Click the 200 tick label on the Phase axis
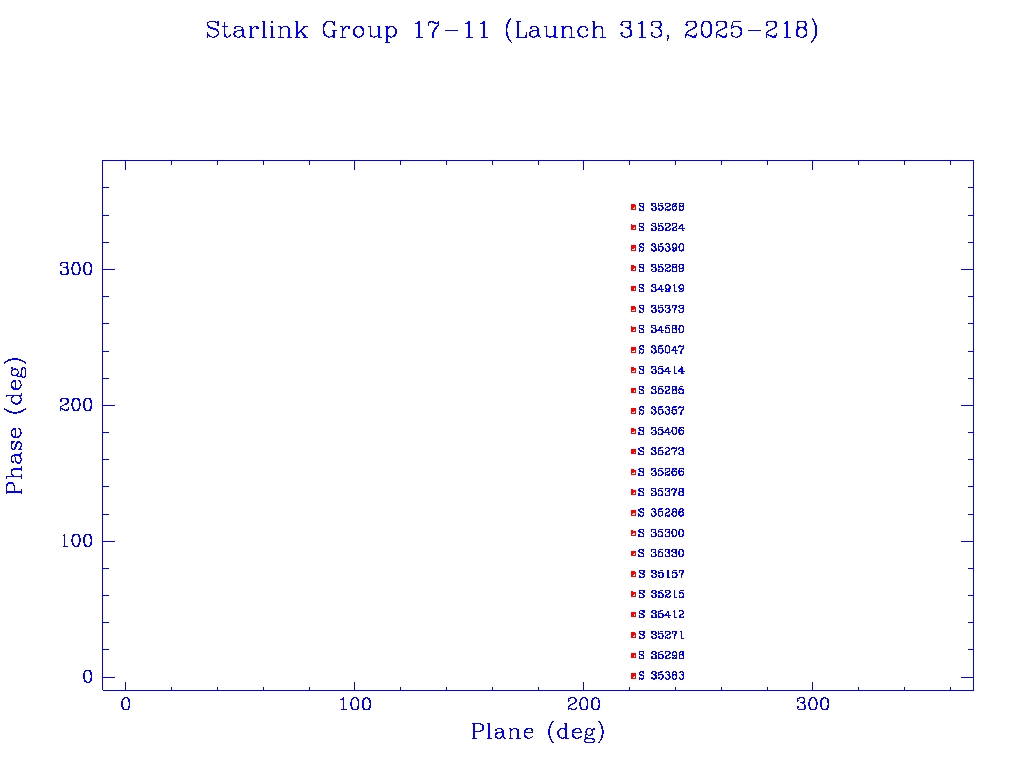This screenshot has width=1024, height=768. (77, 405)
